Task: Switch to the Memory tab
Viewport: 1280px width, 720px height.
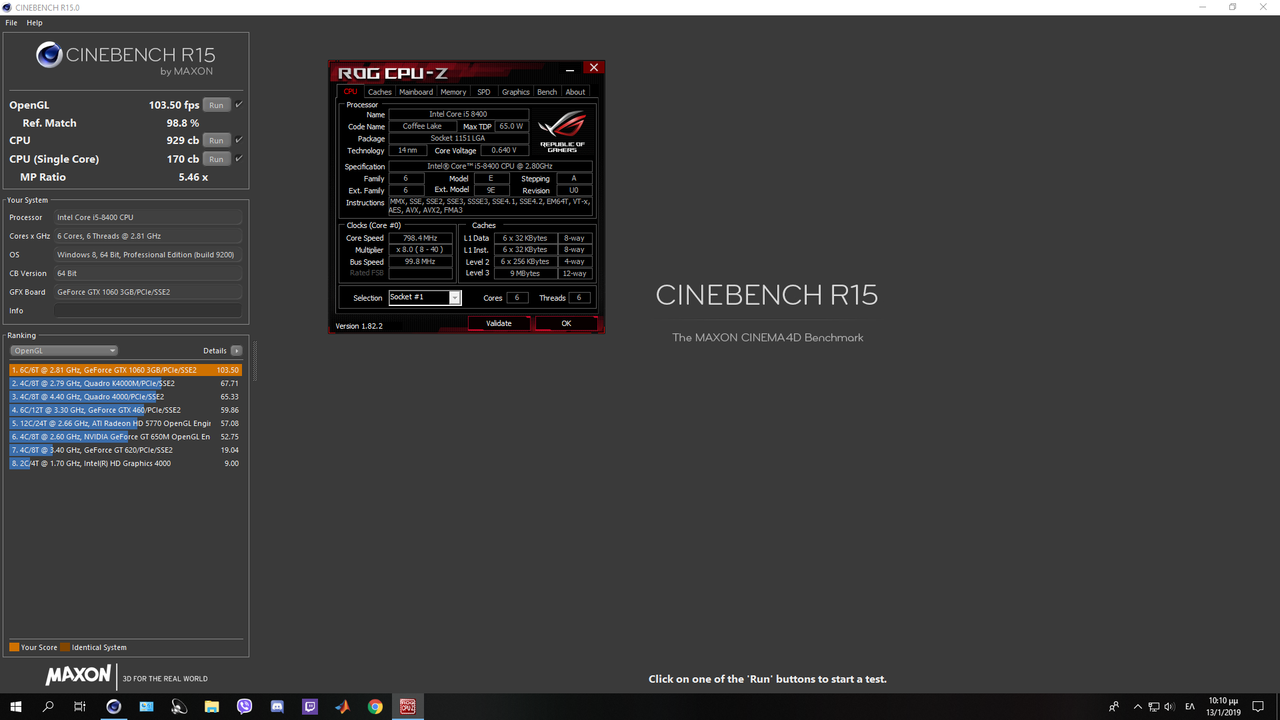Action: point(454,92)
